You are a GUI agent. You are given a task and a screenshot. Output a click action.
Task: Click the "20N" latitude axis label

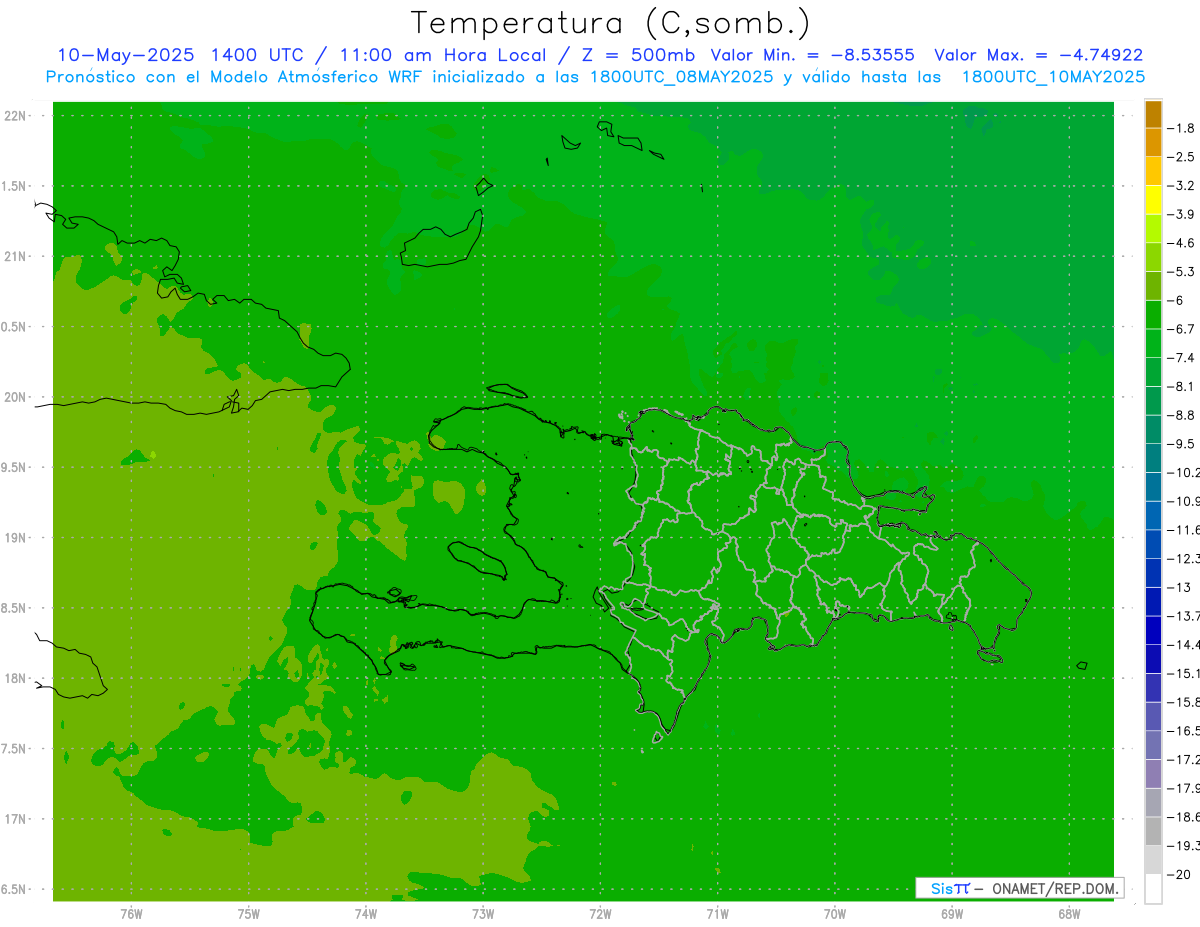pos(15,397)
